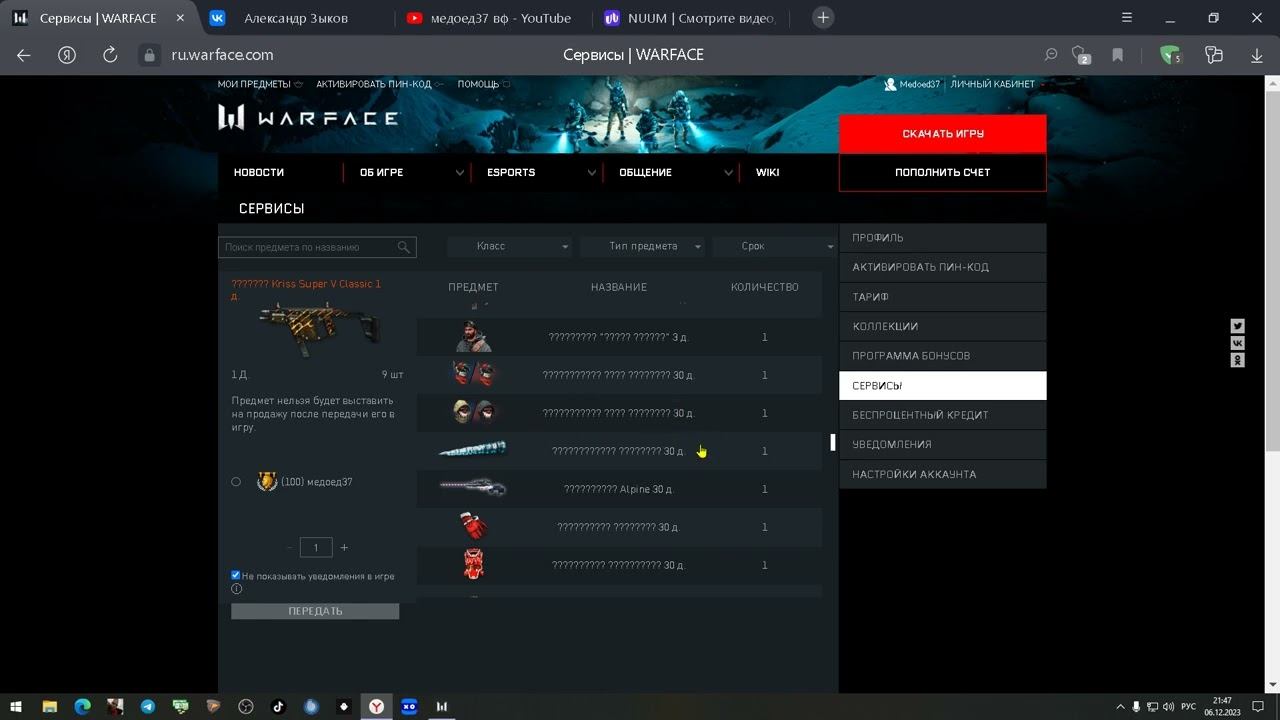Image resolution: width=1280 pixels, height=720 pixels.
Task: Switch to Александр Зыков VK tab
Action: click(x=296, y=18)
